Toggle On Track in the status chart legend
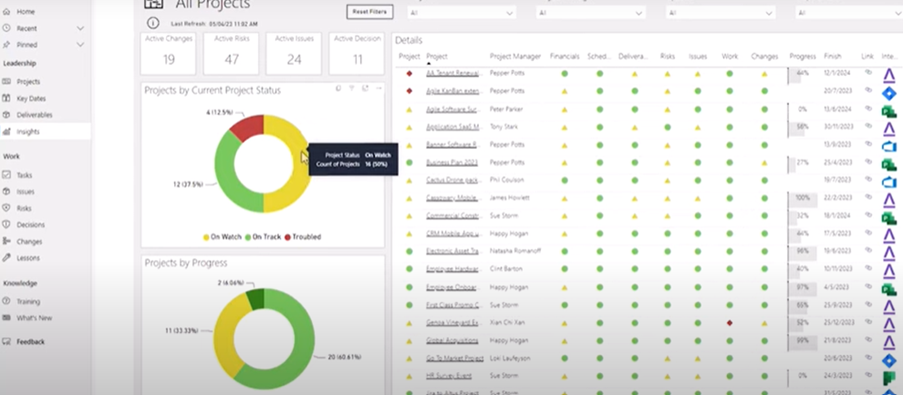 [x=264, y=237]
